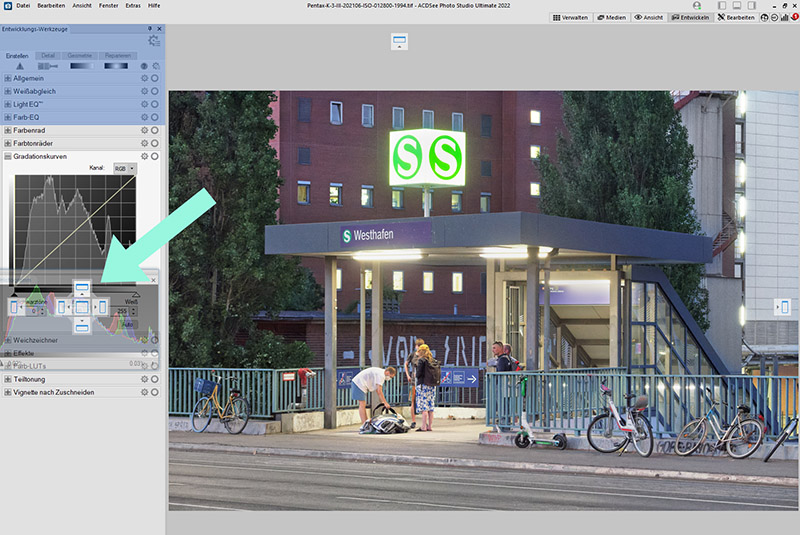Open the Hilfe menu

point(154,6)
